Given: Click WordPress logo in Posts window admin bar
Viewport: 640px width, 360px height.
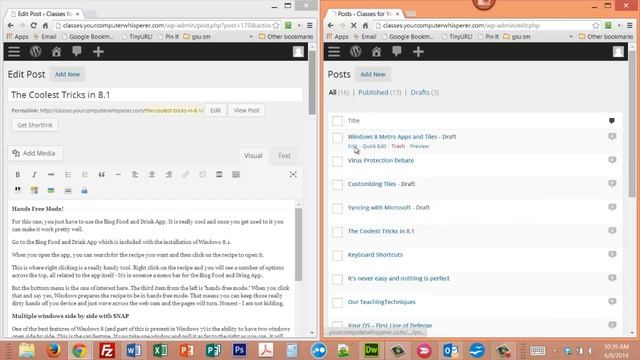Looking at the screenshot, I should [x=356, y=51].
